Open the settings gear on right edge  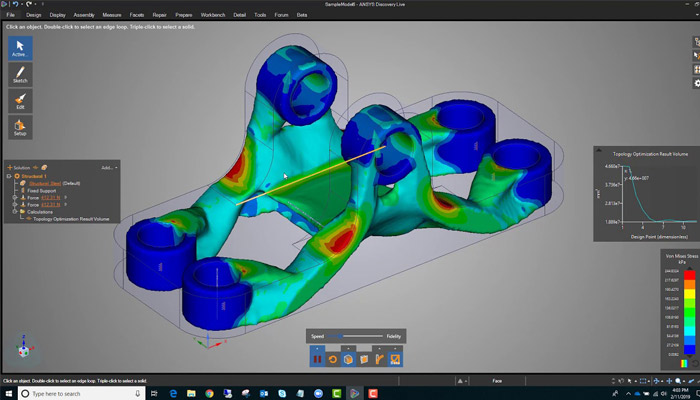click(x=697, y=83)
